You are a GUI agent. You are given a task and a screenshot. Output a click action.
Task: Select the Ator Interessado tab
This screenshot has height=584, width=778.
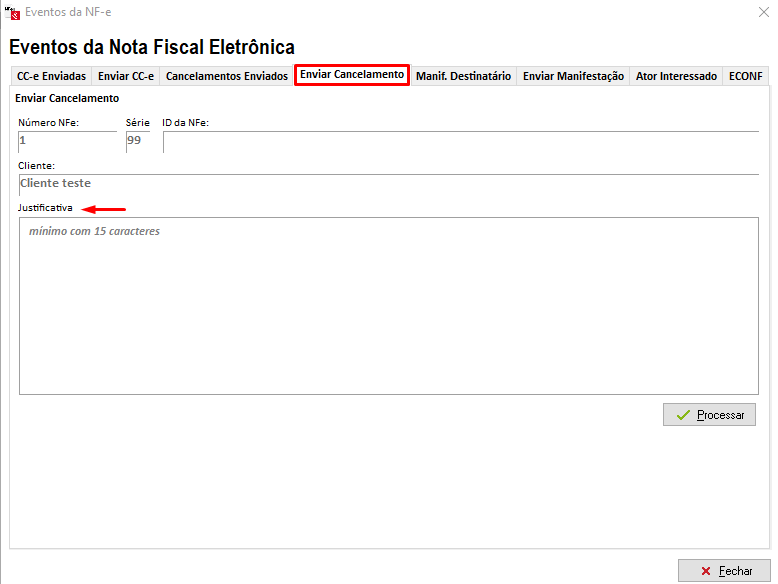click(676, 76)
